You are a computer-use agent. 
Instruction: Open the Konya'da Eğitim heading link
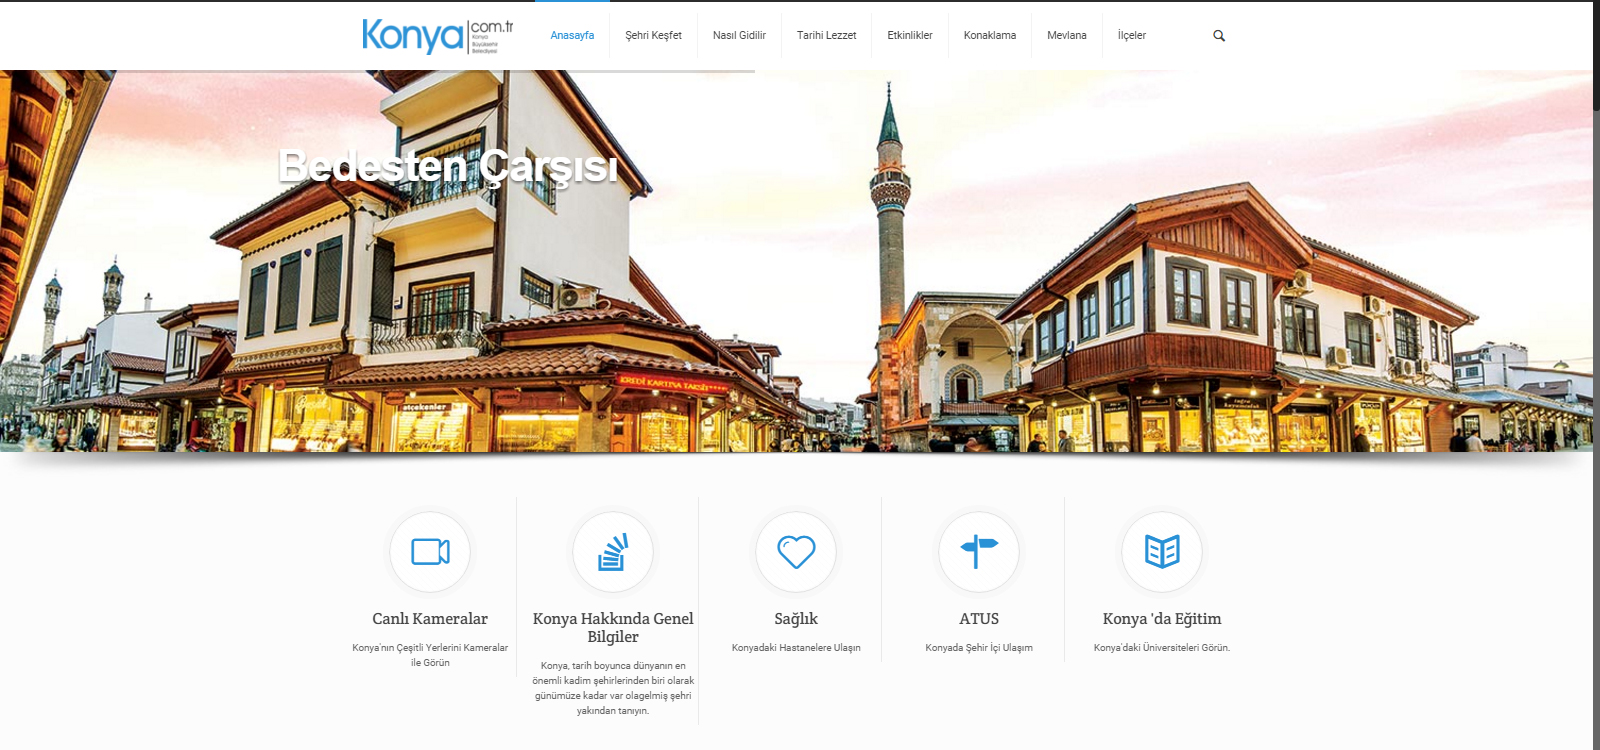pos(1162,619)
